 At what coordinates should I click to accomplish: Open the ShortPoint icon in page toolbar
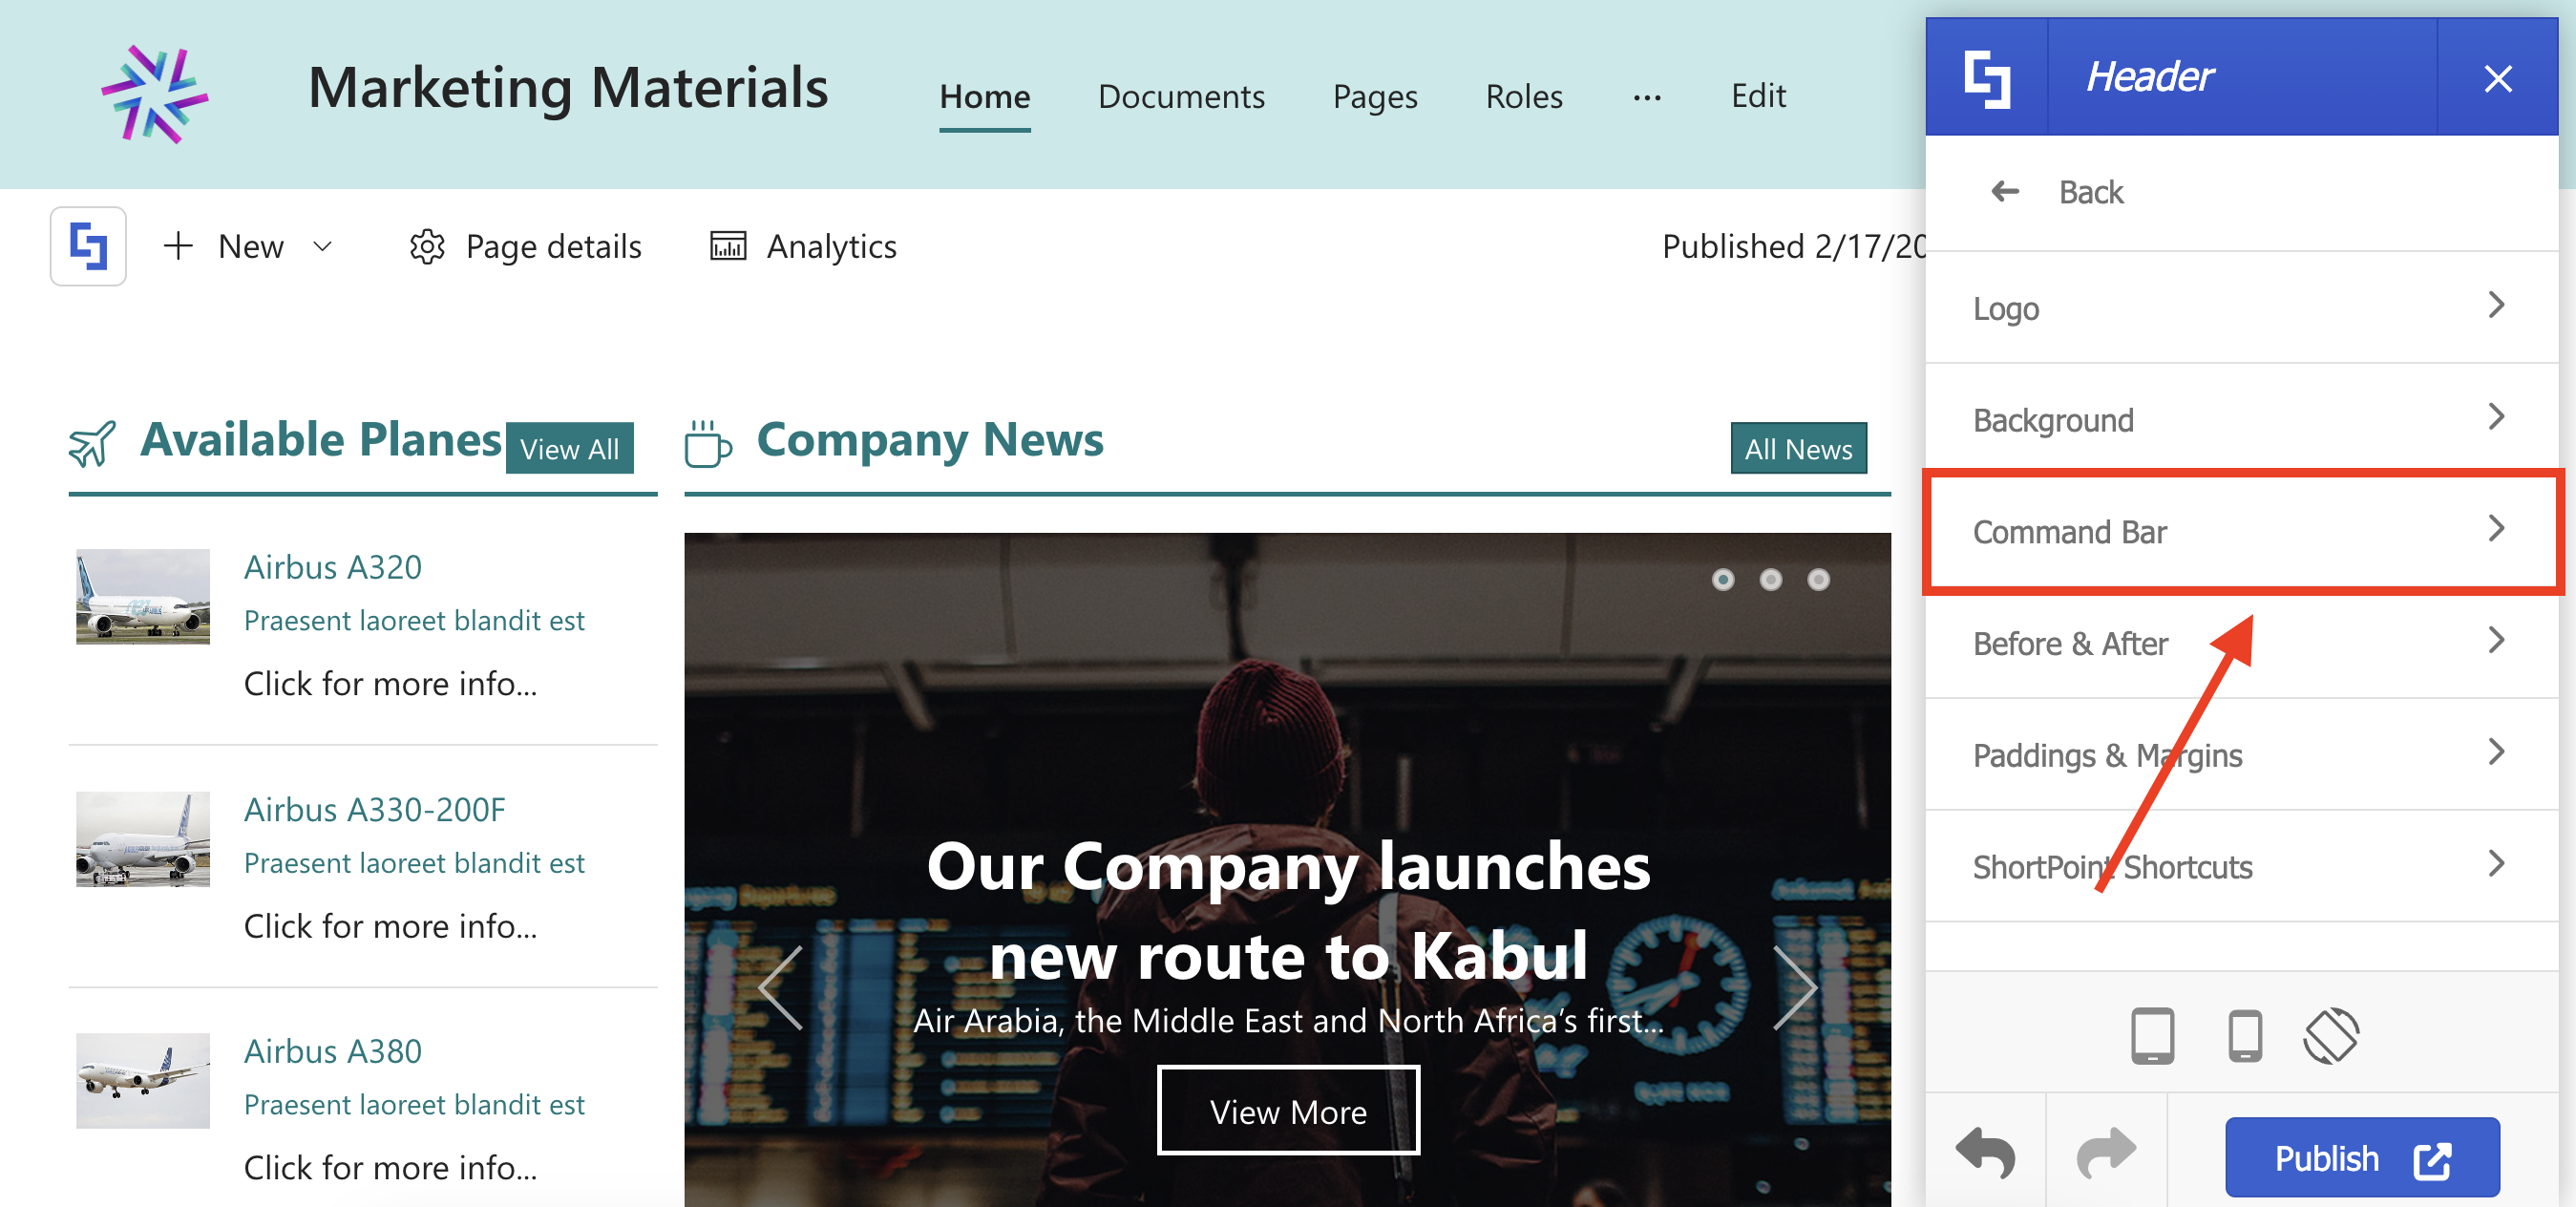coord(89,246)
